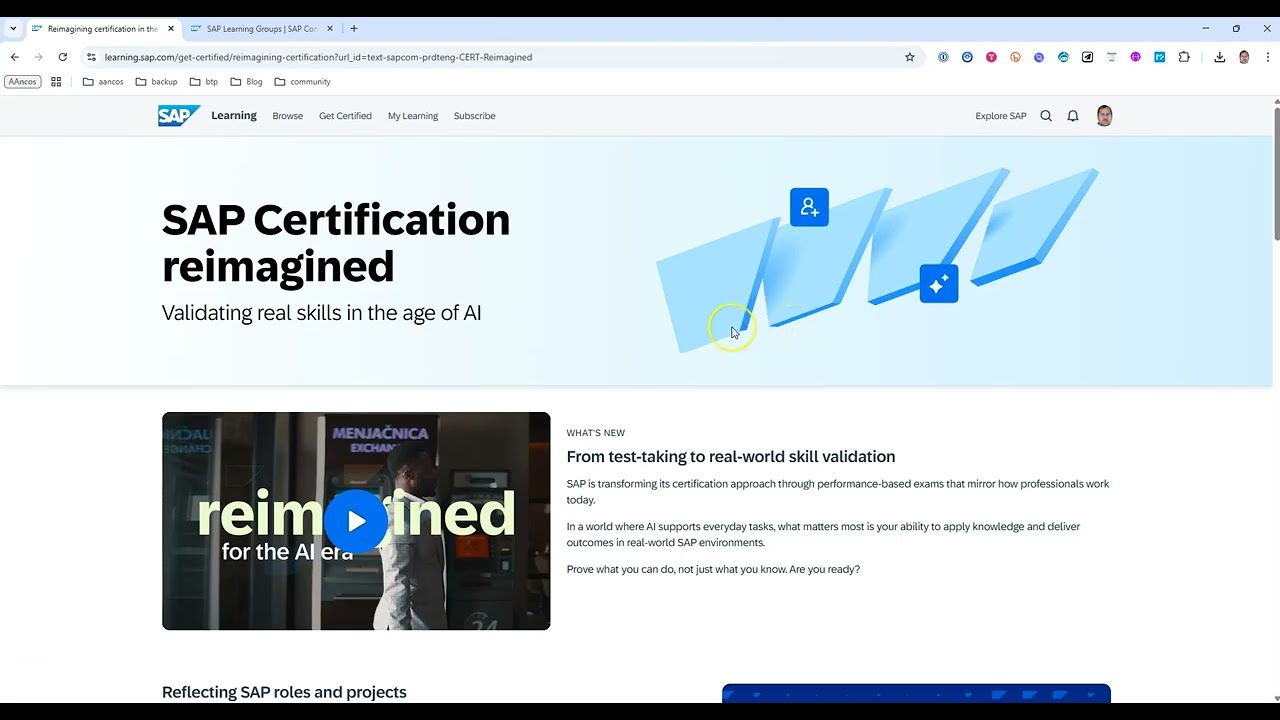Open the search magnifier in SAP header
1280x720 pixels.
coord(1046,116)
